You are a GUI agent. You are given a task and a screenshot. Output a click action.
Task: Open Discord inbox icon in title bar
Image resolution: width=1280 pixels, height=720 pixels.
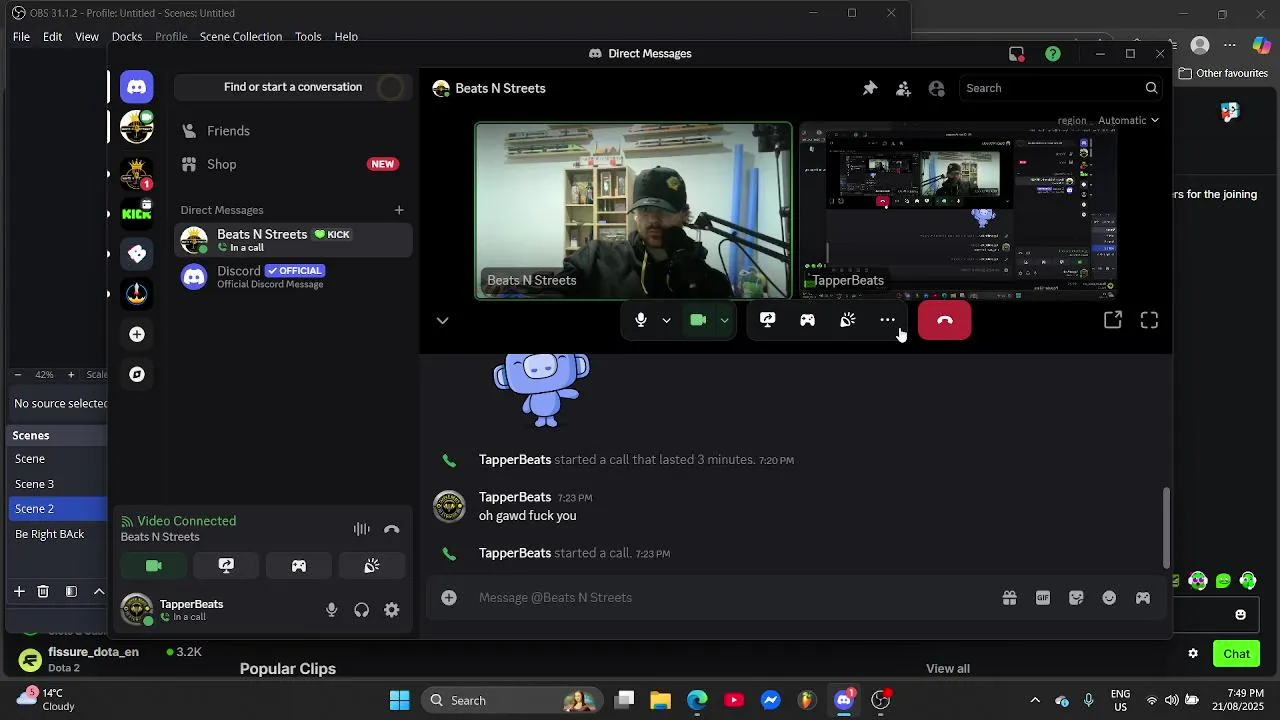(x=1017, y=54)
